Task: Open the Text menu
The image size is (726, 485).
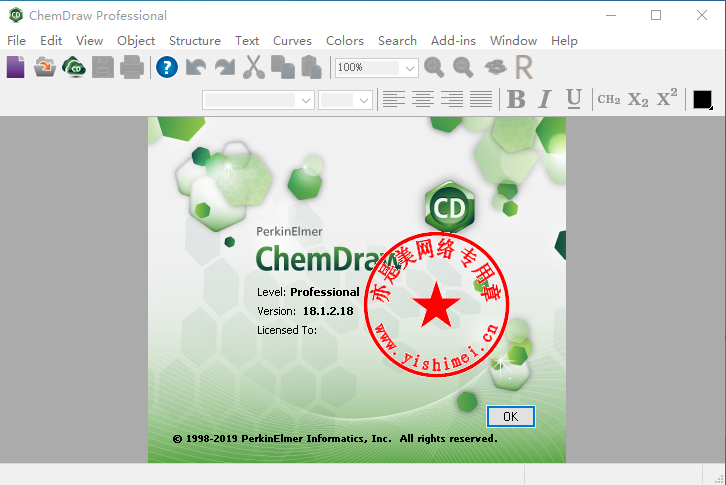Action: 247,41
